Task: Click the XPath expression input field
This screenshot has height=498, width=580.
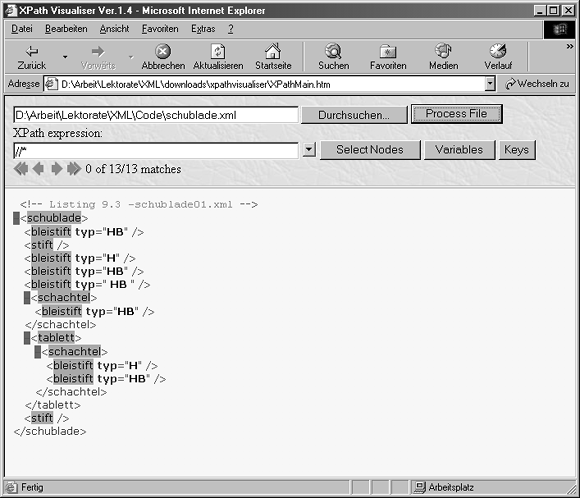Action: (156, 151)
